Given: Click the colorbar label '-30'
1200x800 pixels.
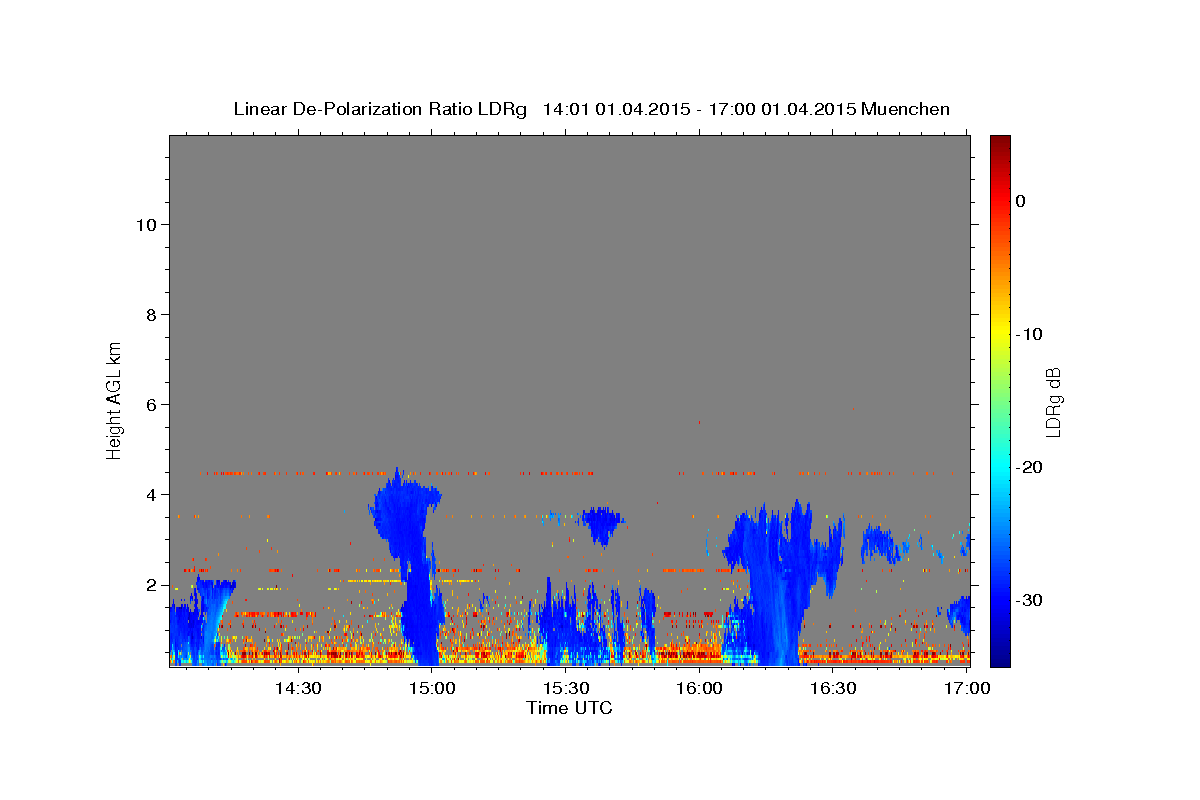Looking at the screenshot, I should pyautogui.click(x=1029, y=600).
